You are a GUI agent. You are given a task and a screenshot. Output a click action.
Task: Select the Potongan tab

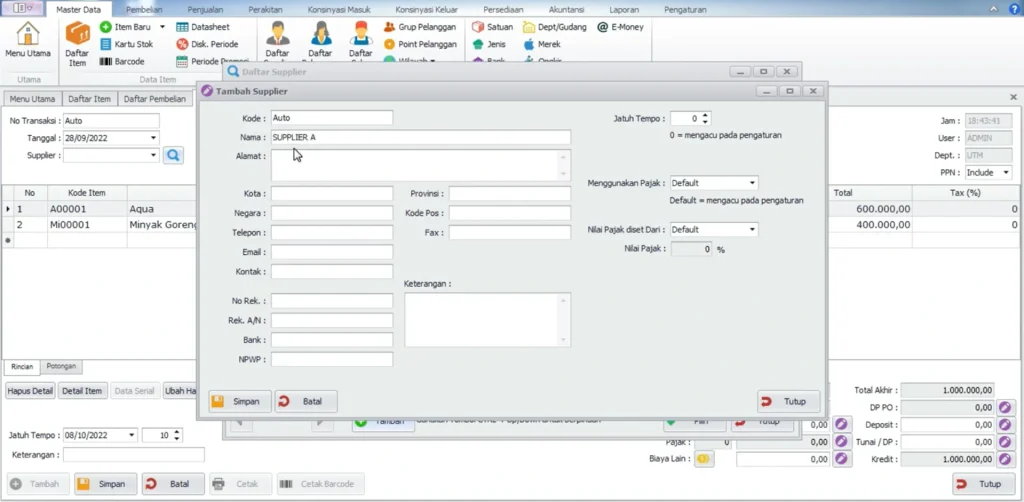click(x=63, y=367)
